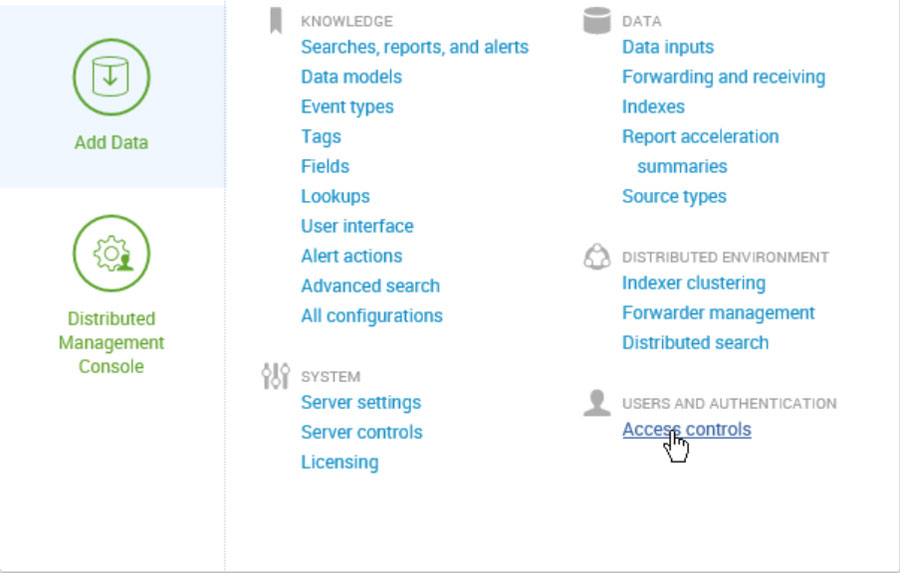Click the Knowledge bookmark icon
The height and width of the screenshot is (573, 900).
click(x=276, y=21)
